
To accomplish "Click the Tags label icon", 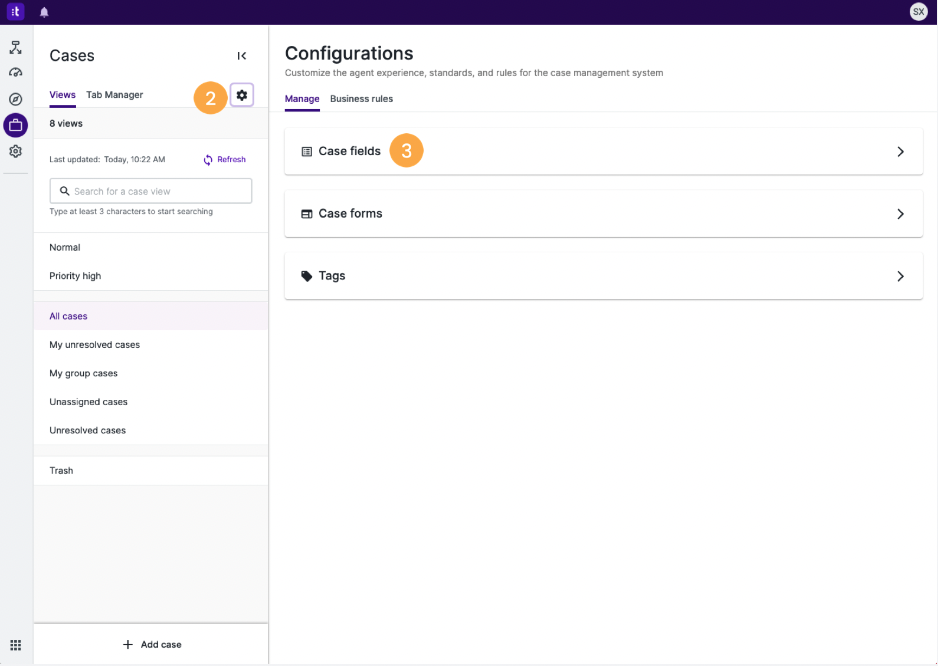I will (306, 276).
